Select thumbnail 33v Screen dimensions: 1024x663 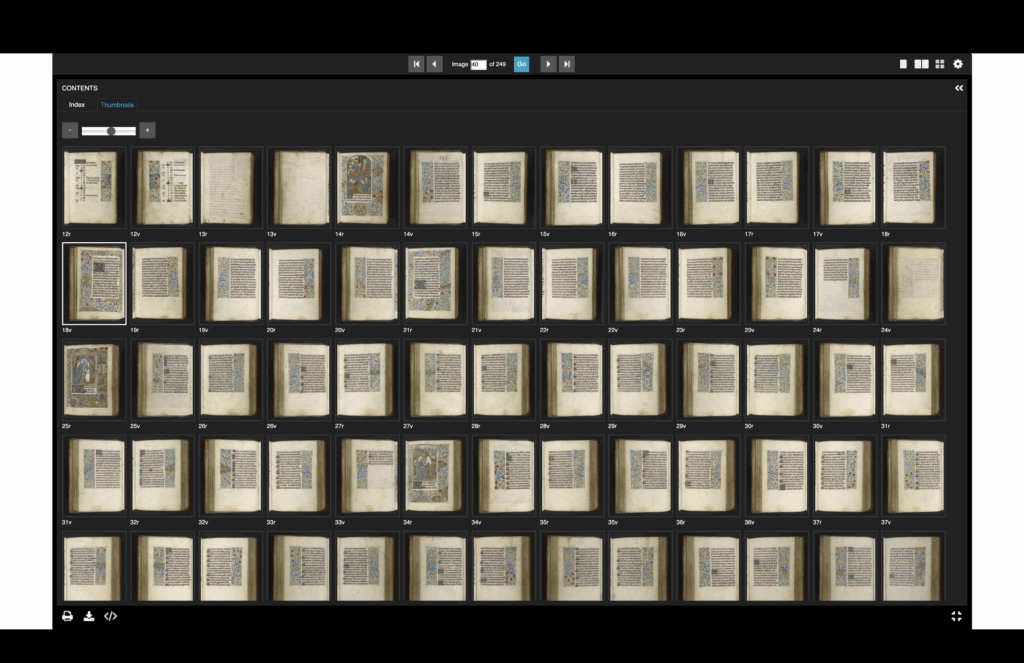(367, 476)
